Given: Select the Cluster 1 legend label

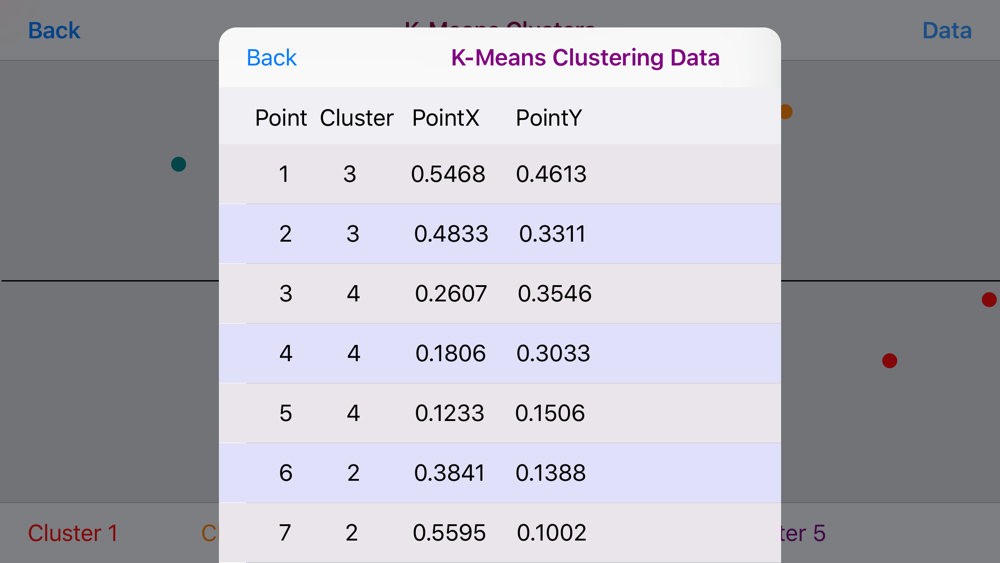Looking at the screenshot, I should [73, 533].
